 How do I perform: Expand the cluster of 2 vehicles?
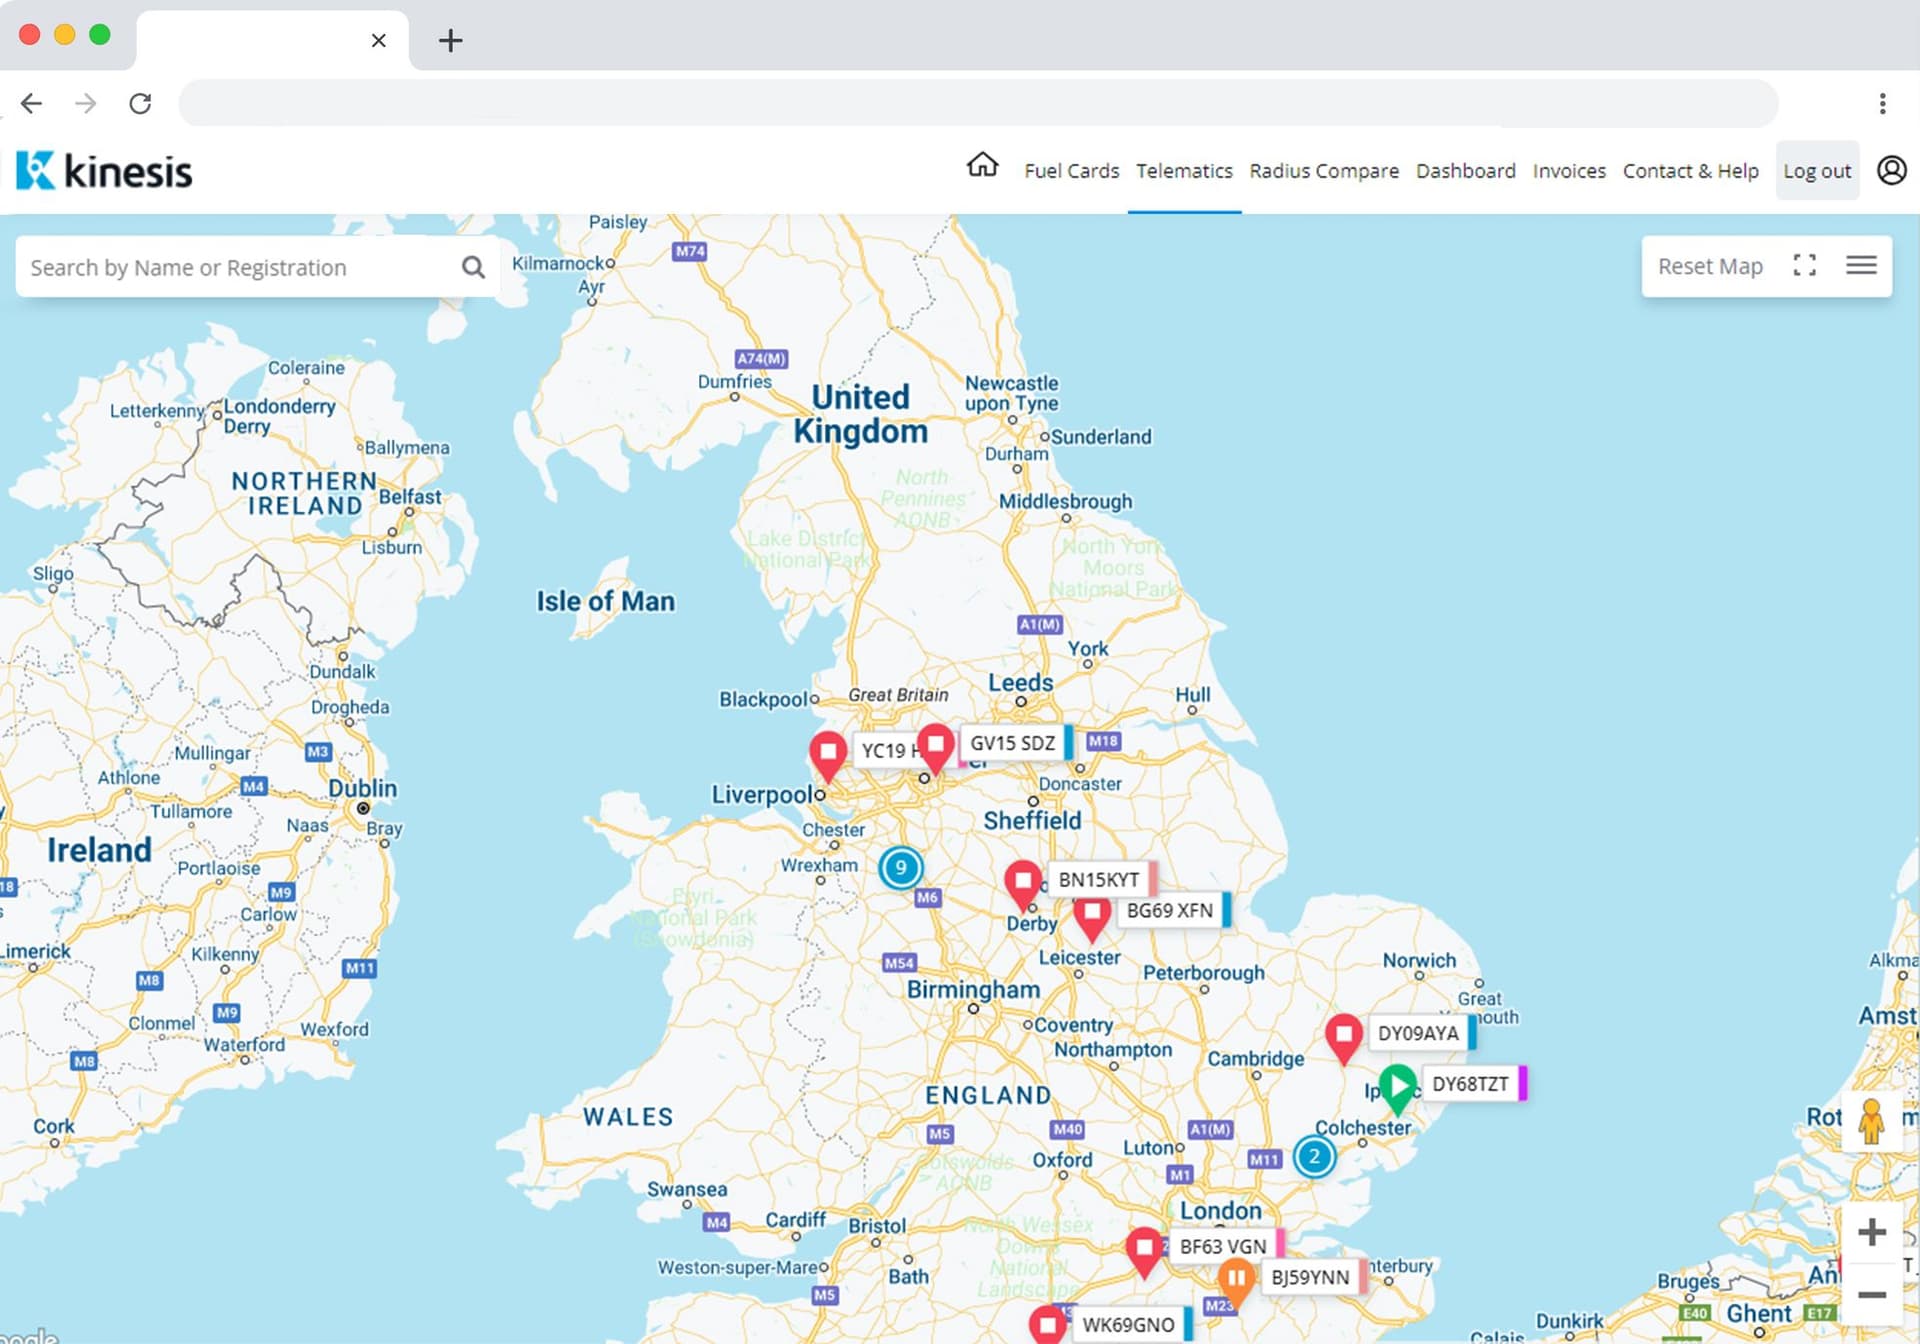1314,1157
